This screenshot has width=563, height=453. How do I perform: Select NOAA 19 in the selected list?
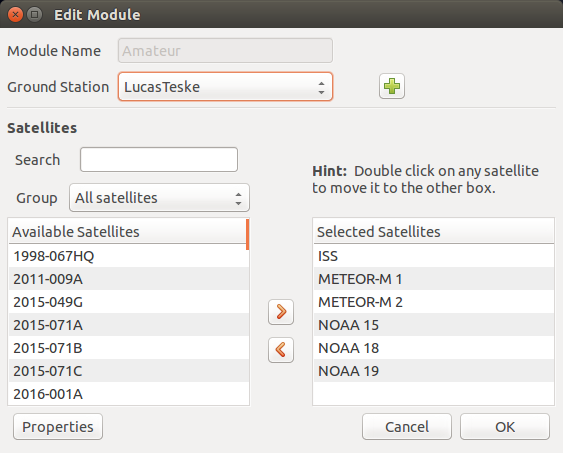(x=434, y=371)
